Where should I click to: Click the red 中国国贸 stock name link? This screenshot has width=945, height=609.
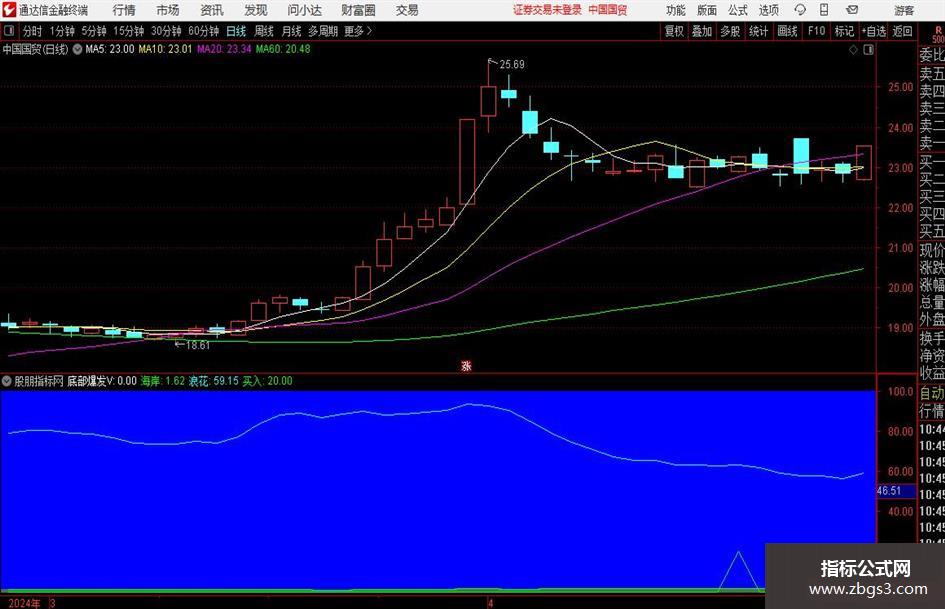point(608,10)
